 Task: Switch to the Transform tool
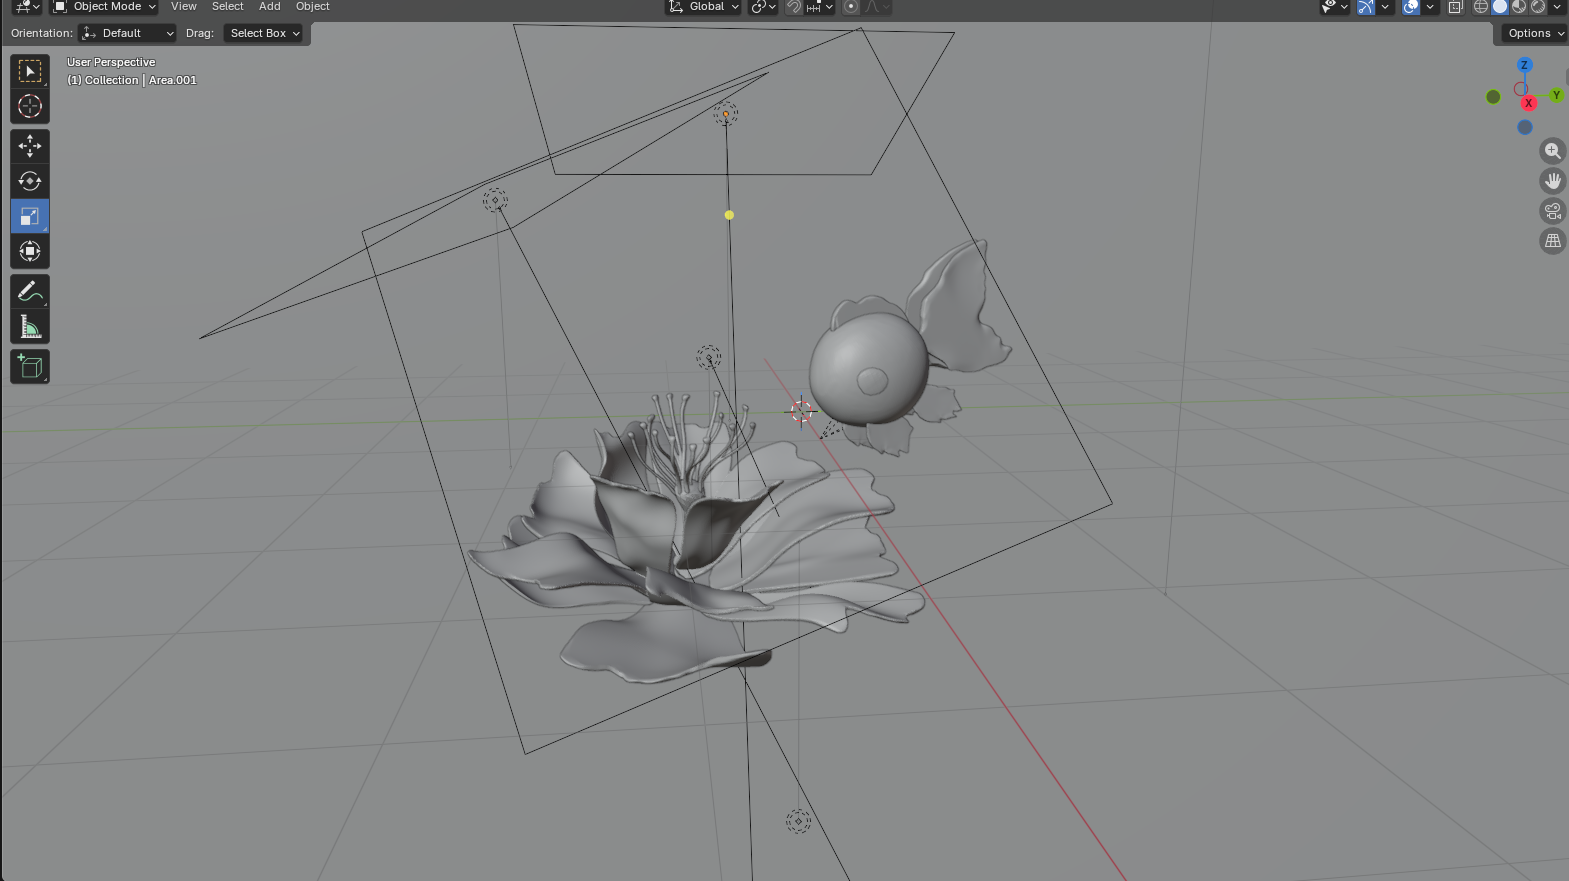point(30,251)
